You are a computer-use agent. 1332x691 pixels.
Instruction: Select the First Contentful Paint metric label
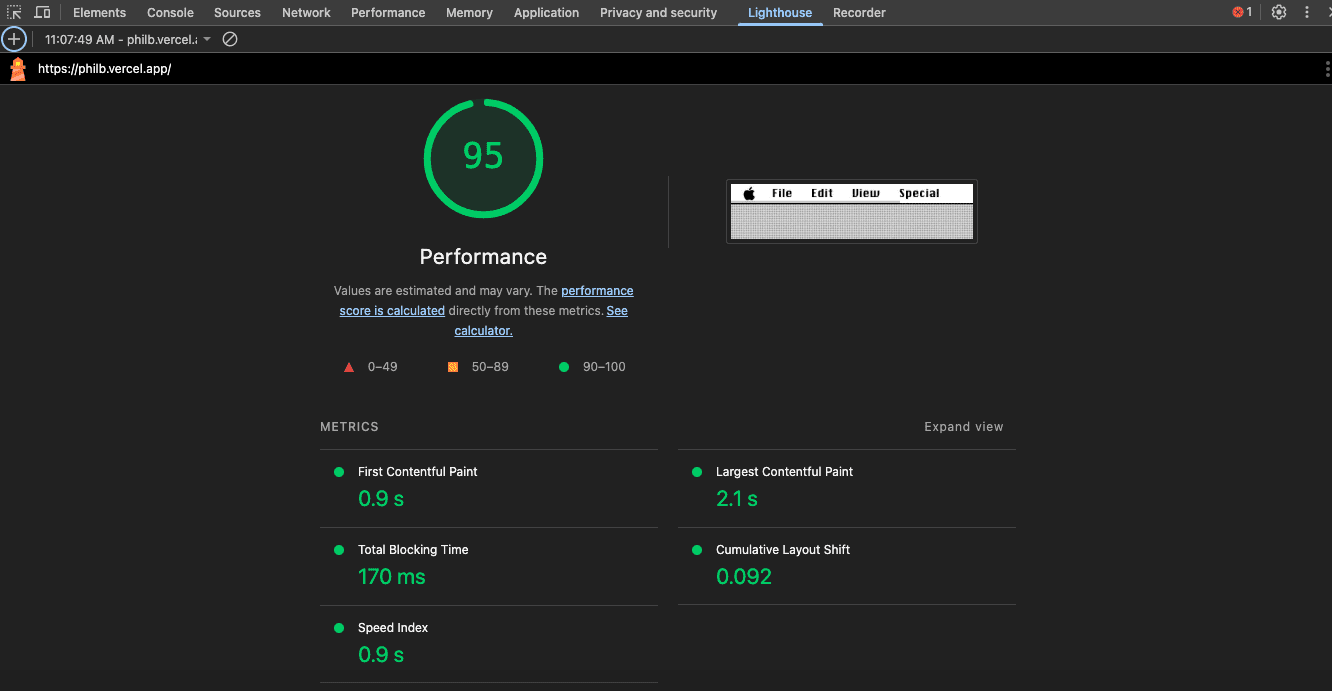[x=418, y=472]
